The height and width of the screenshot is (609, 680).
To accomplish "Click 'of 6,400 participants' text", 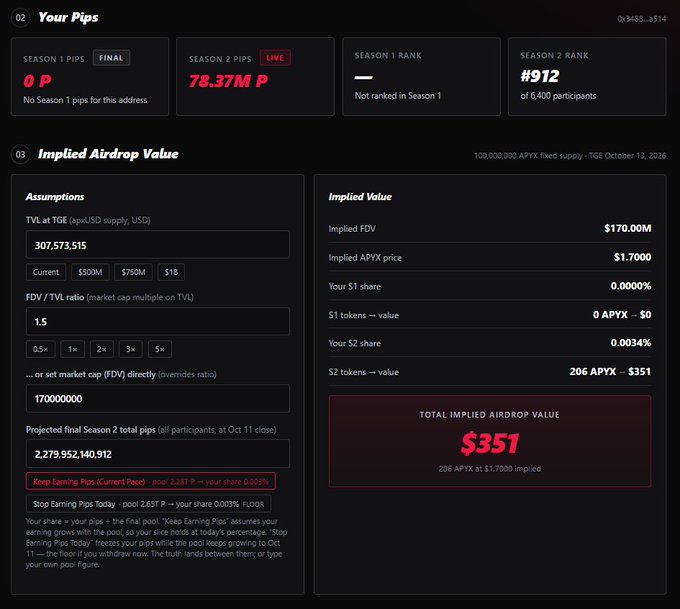I will tap(558, 96).
